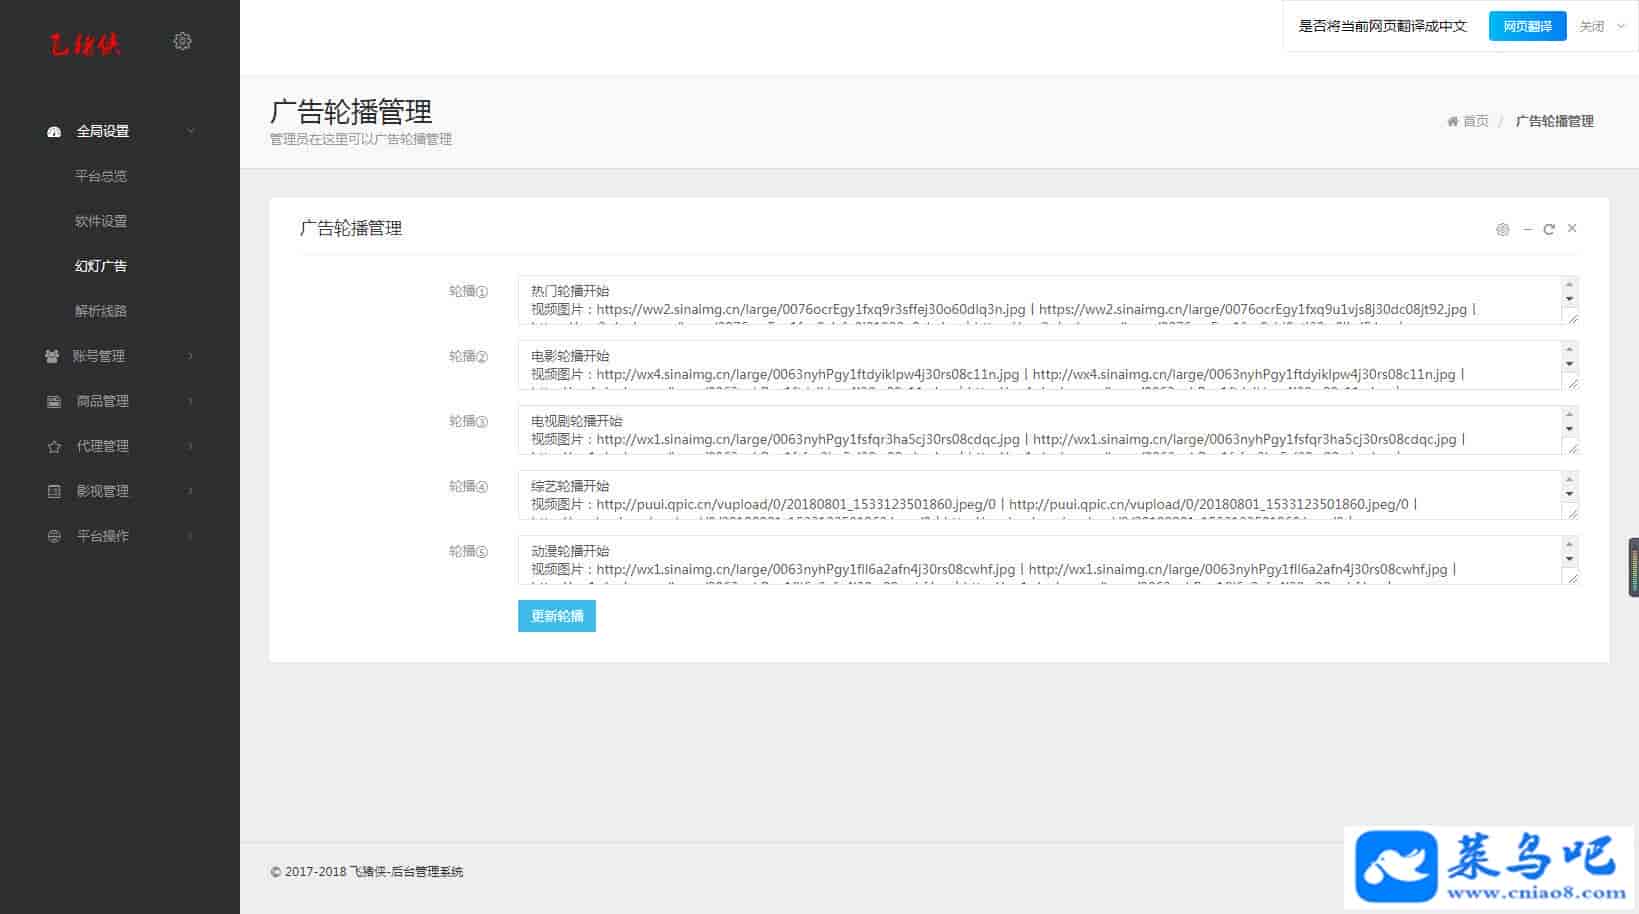This screenshot has width=1639, height=914.
Task: Open the panel settings cog icon
Action: pyautogui.click(x=1502, y=229)
